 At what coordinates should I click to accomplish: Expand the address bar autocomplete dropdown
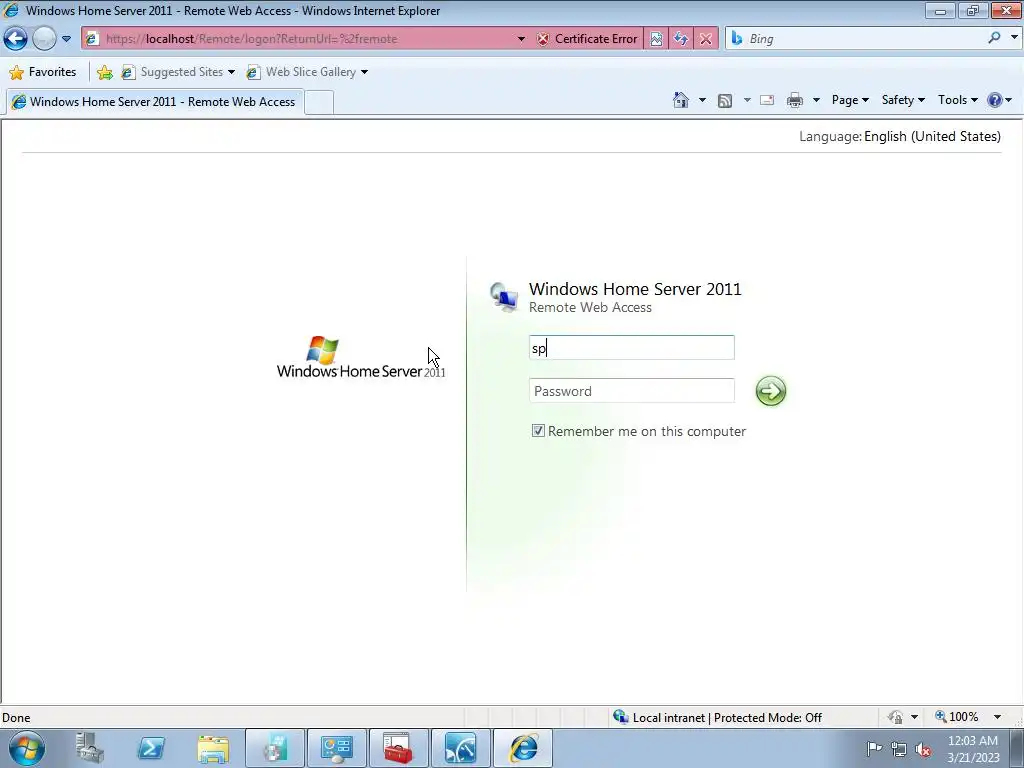521,39
